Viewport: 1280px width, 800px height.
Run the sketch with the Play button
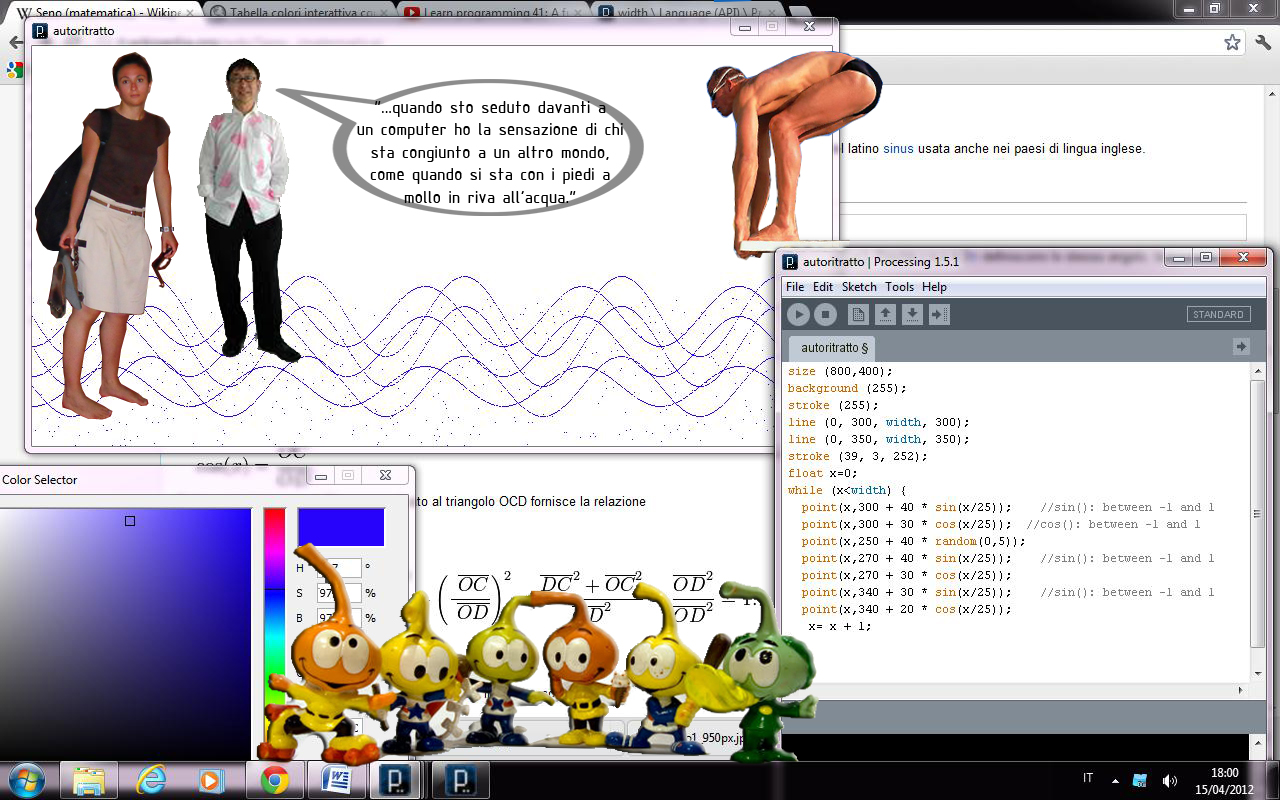(798, 315)
